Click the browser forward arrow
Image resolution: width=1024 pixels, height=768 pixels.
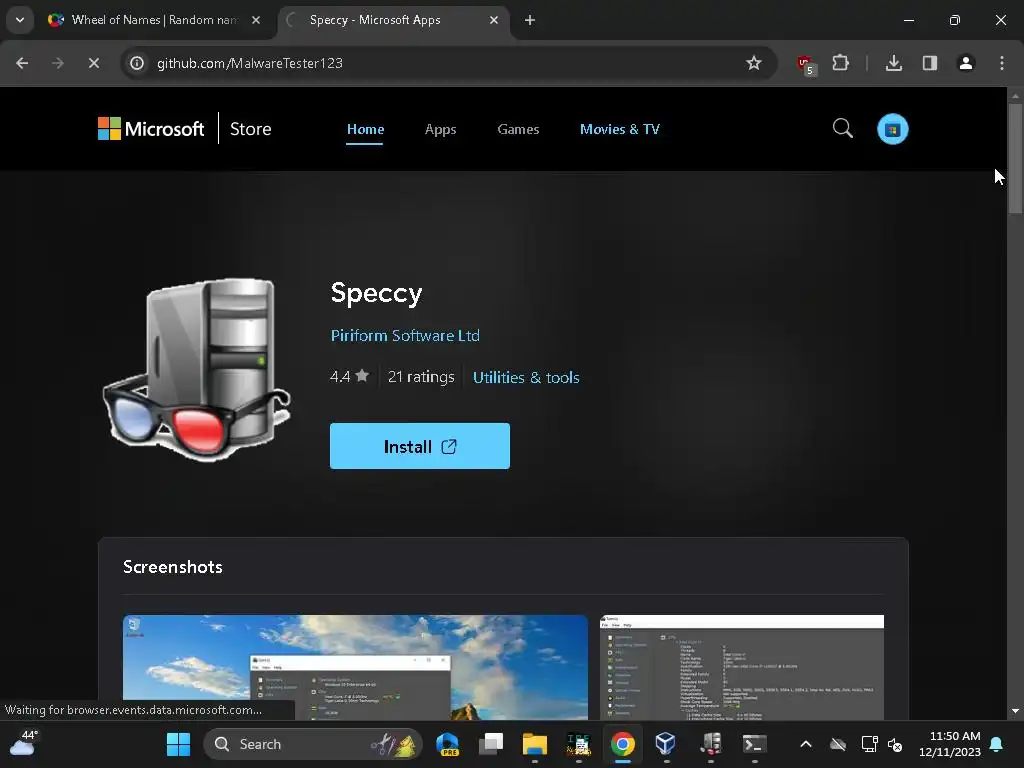57,63
